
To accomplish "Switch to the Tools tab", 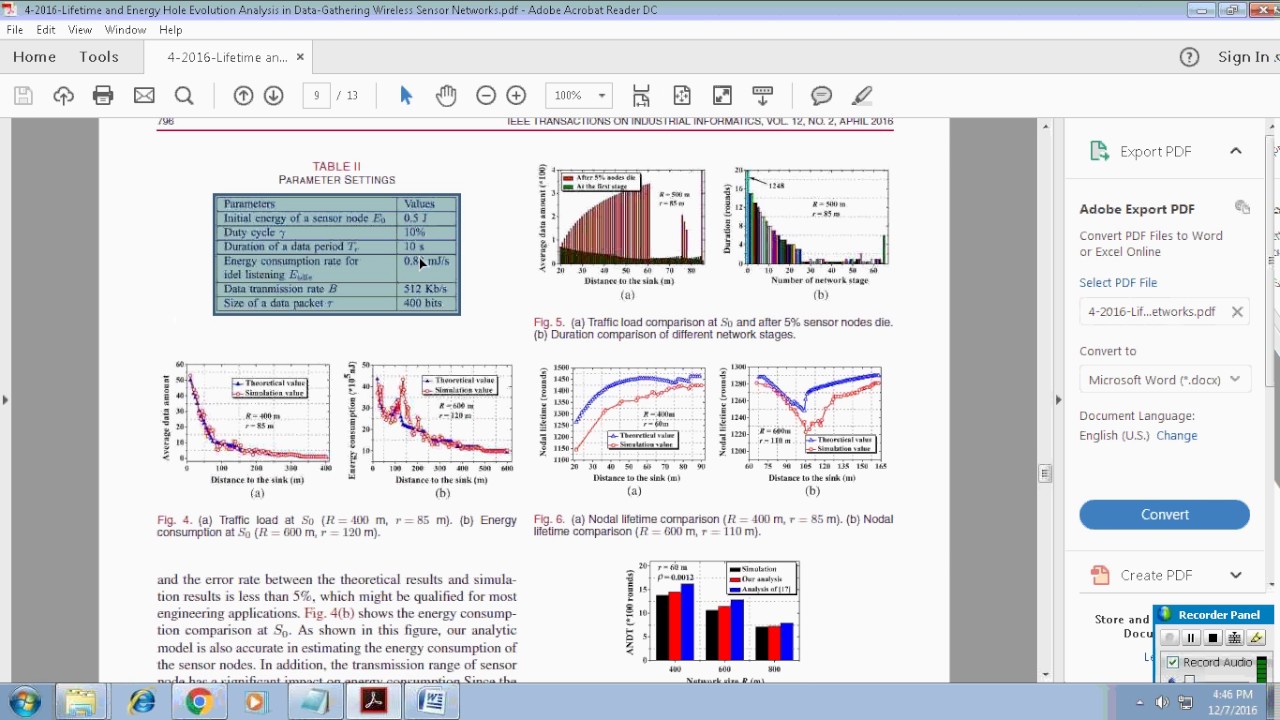I will 99,57.
